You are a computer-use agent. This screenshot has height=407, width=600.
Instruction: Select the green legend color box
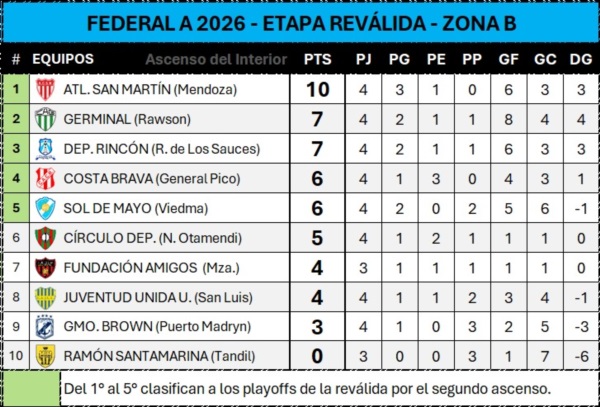(x=31, y=388)
